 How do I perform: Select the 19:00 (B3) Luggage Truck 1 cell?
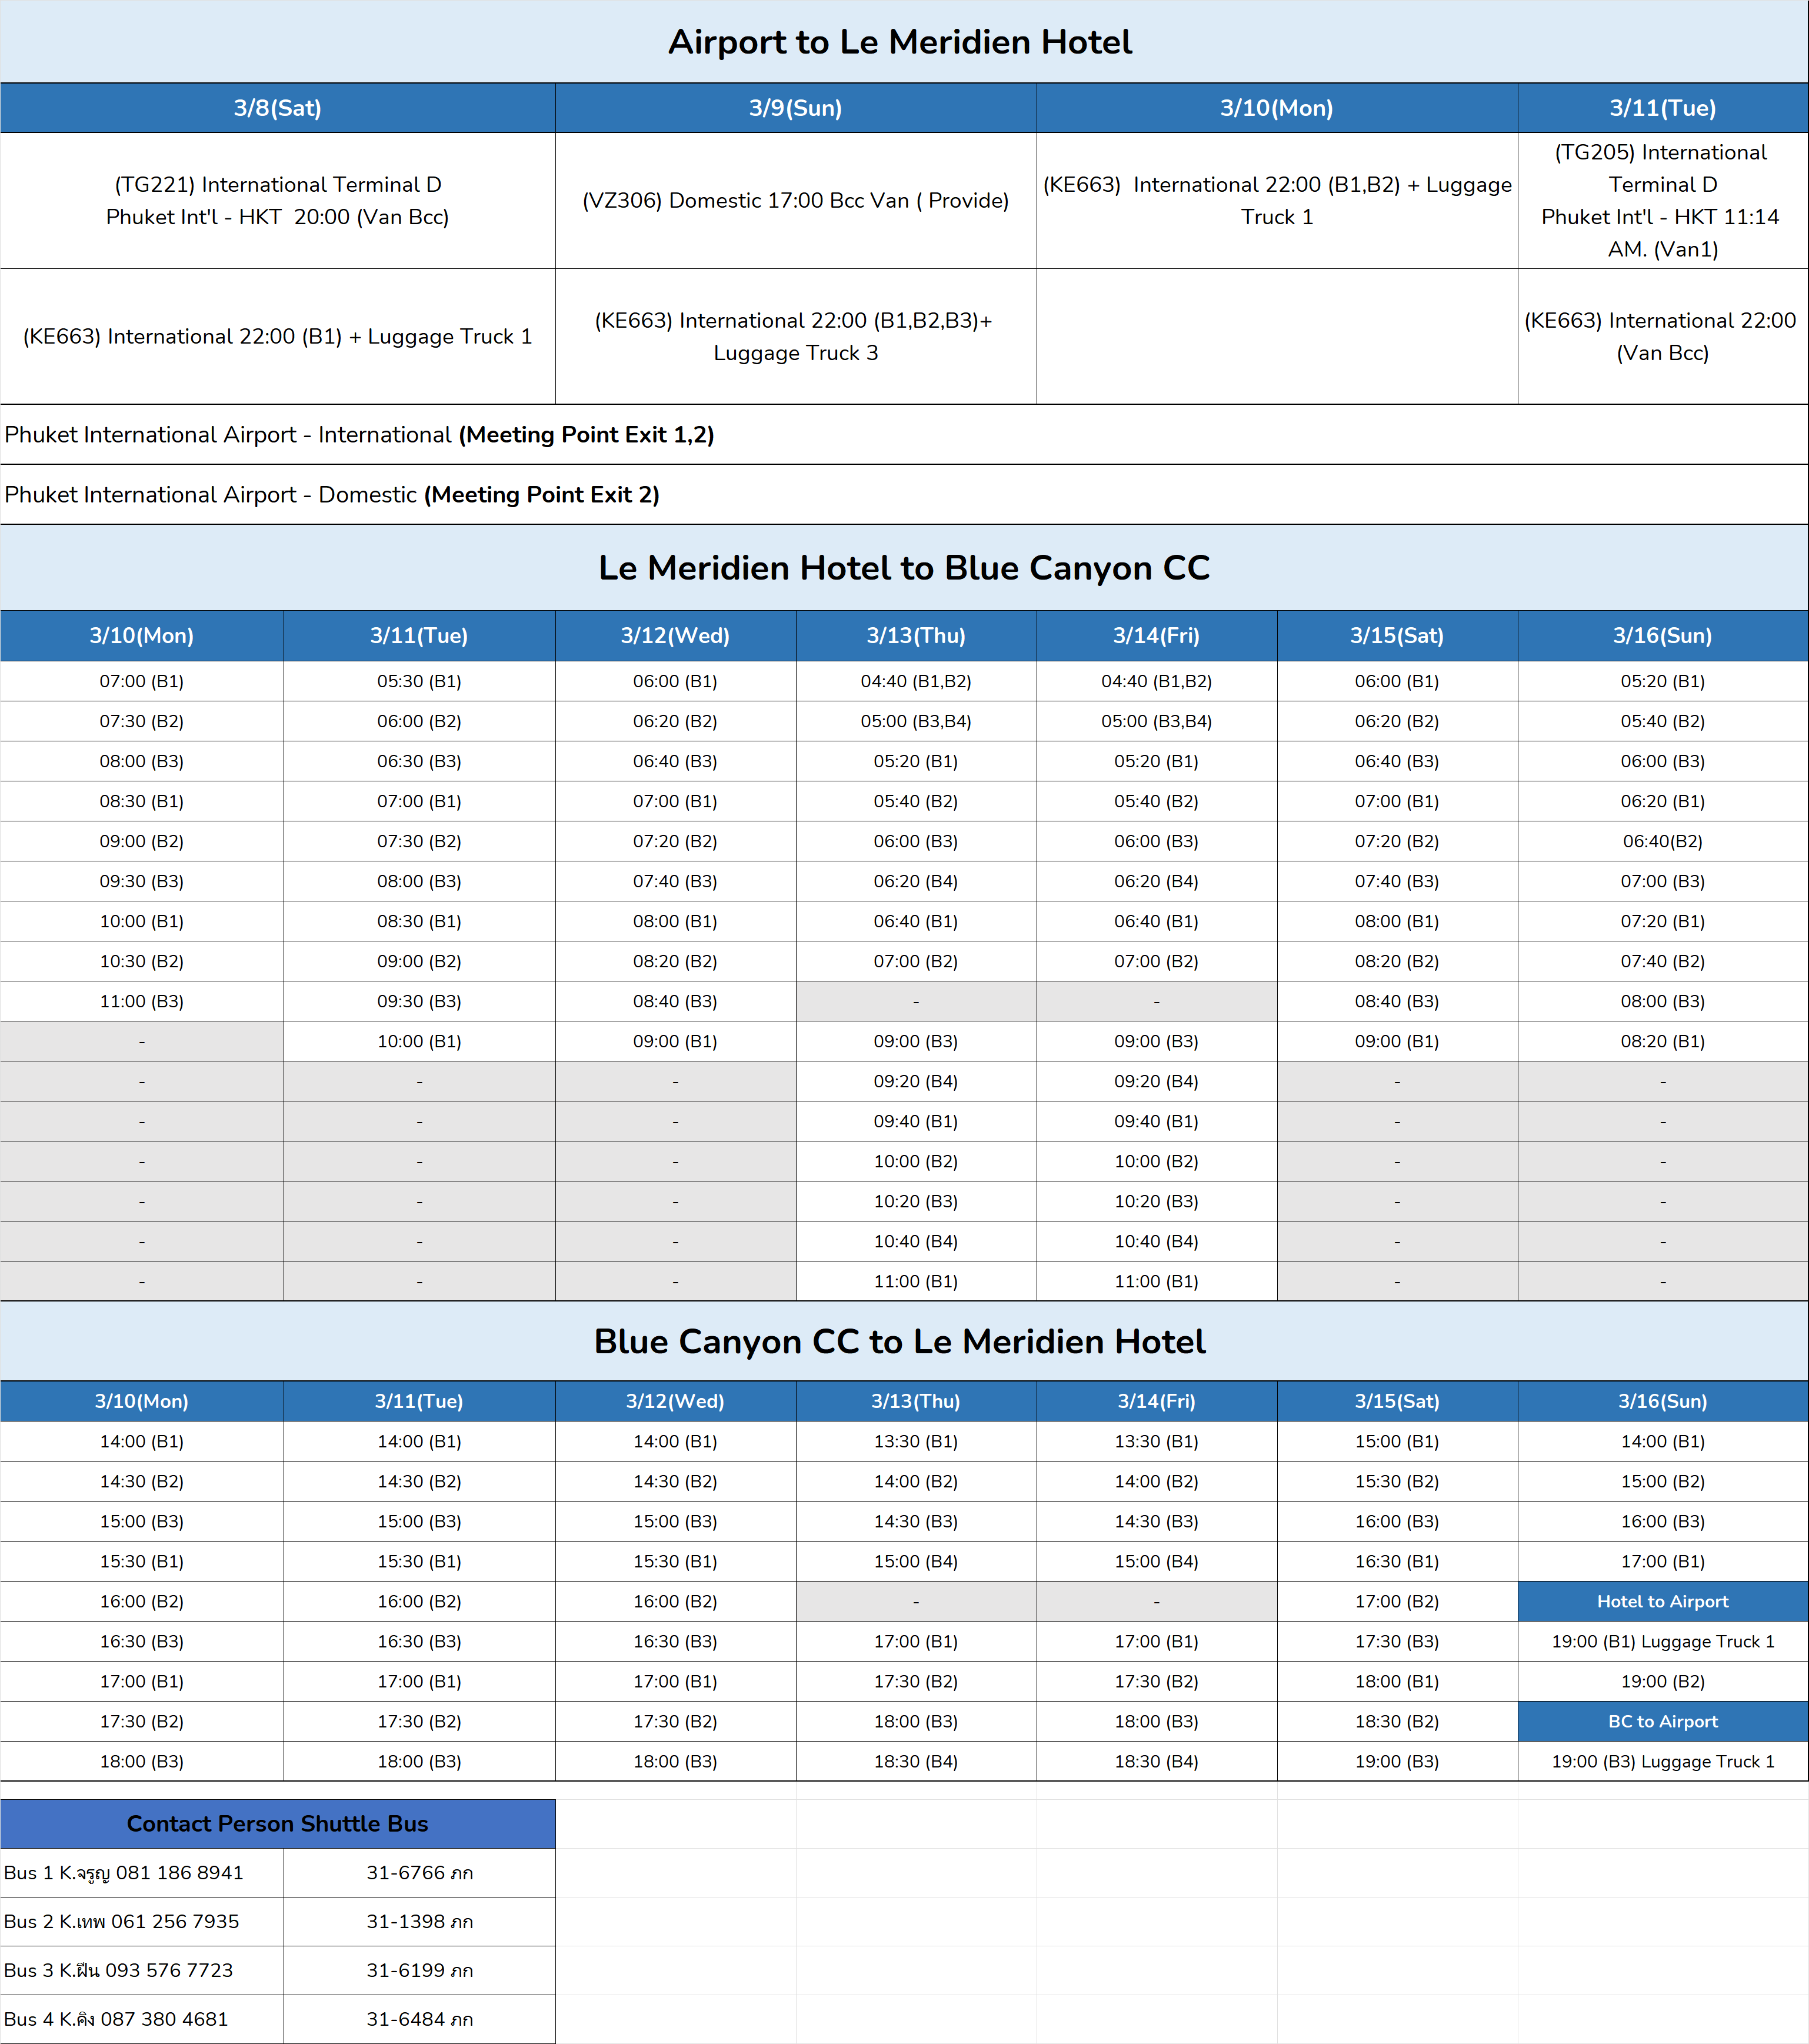(x=1663, y=1761)
